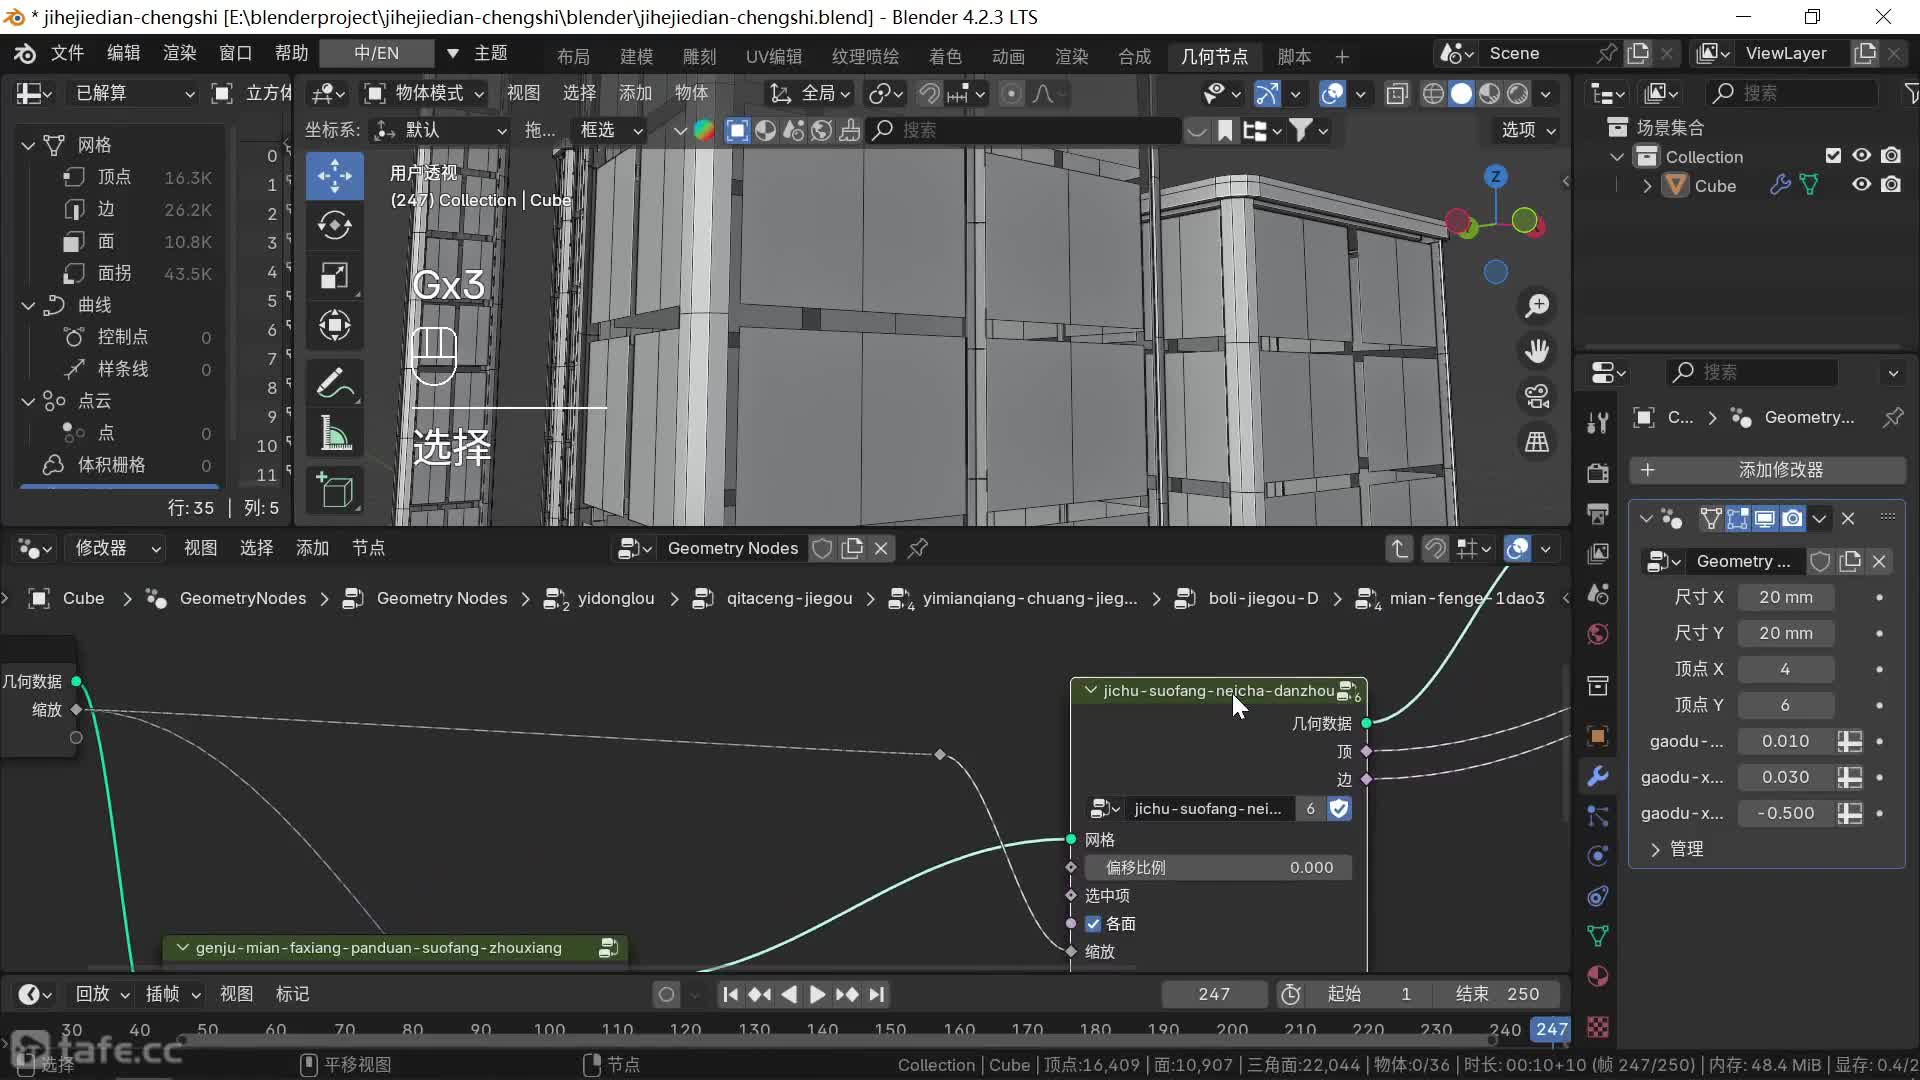The height and width of the screenshot is (1080, 1920).
Task: Select the Rotate tool
Action: (x=334, y=226)
